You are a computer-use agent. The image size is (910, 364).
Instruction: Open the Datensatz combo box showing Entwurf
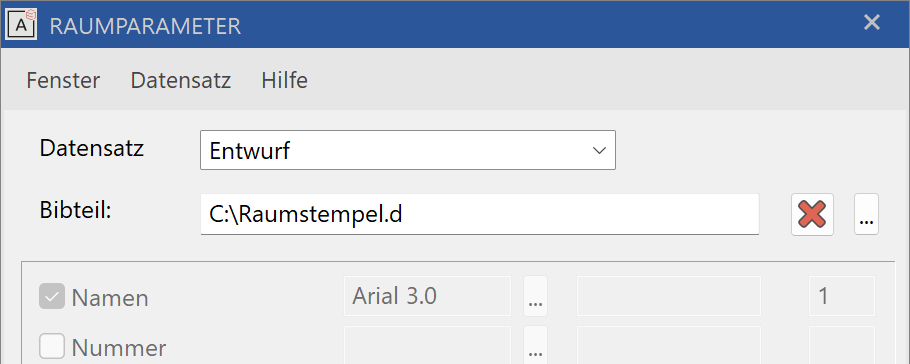point(407,150)
